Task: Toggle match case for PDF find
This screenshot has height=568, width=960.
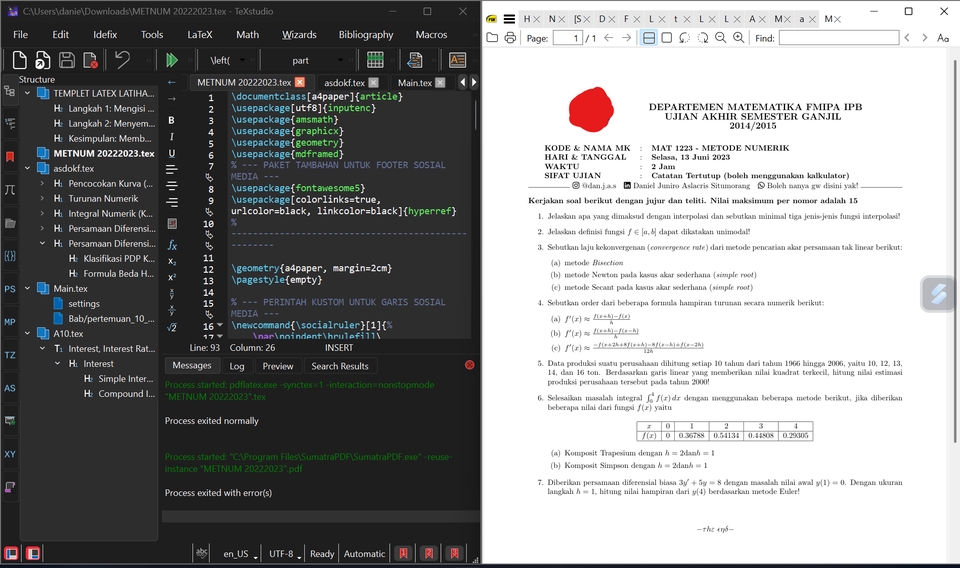Action: coord(943,38)
